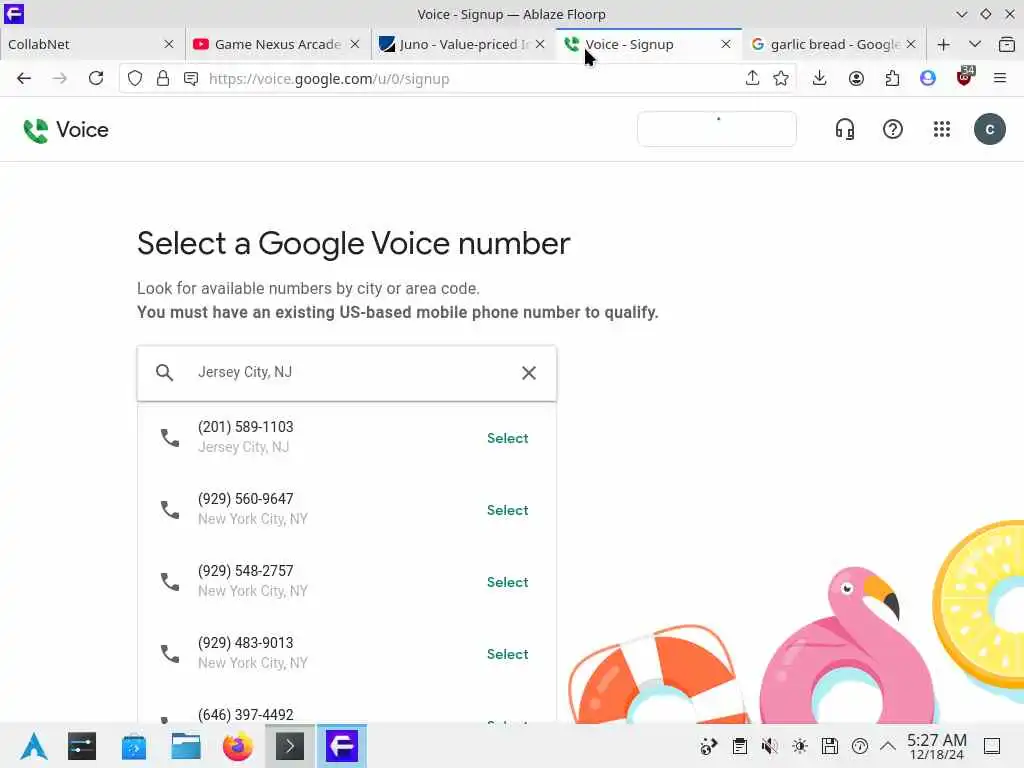Viewport: 1024px width, 768px height.
Task: Launch Firefox from the taskbar
Action: pos(238,746)
